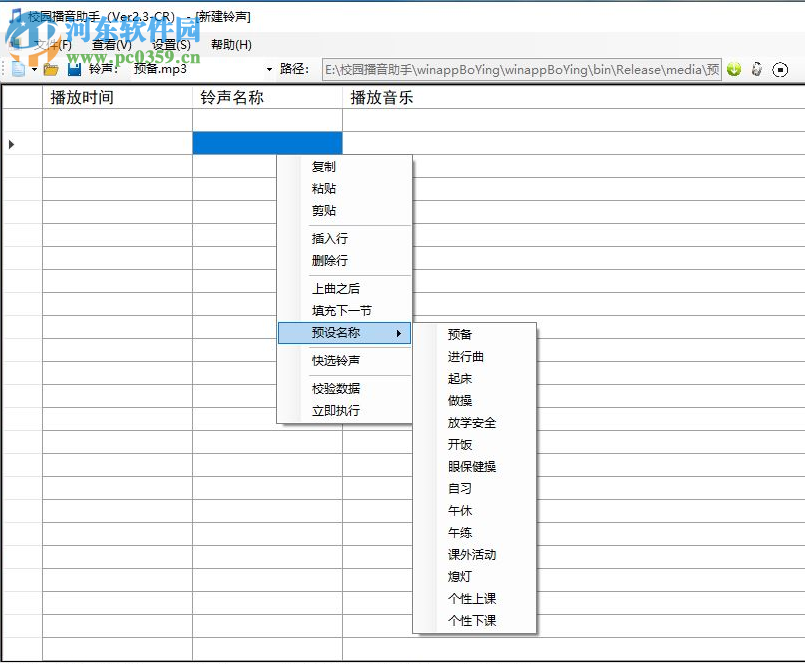Open the 帮助(H) menu
Image resolution: width=805 pixels, height=664 pixels.
[230, 44]
